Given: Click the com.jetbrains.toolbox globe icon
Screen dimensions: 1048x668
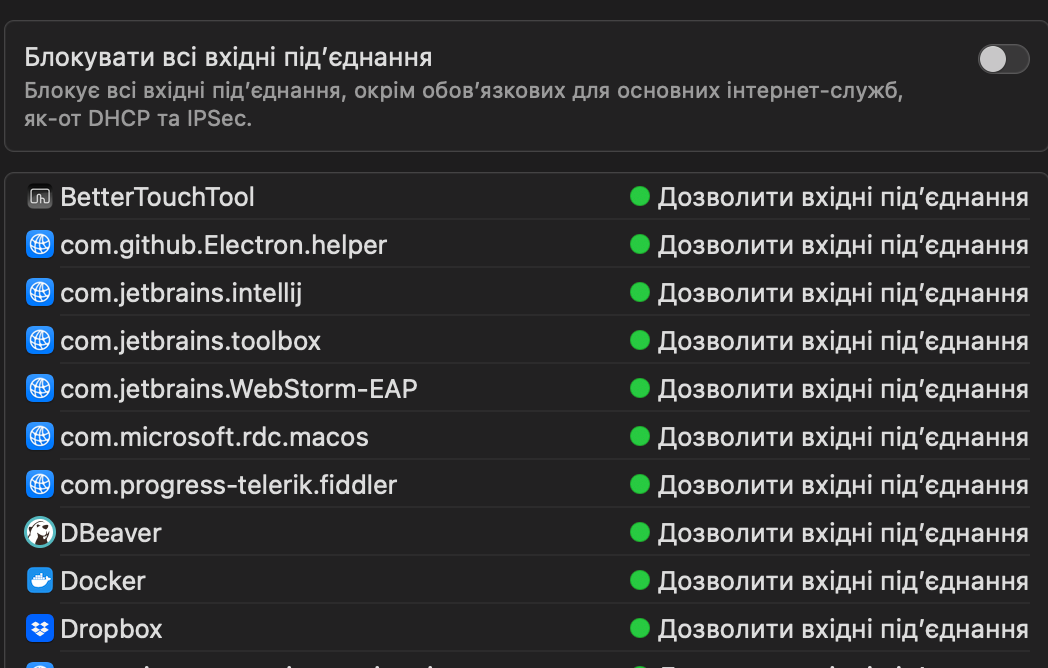Looking at the screenshot, I should pyautogui.click(x=39, y=341).
